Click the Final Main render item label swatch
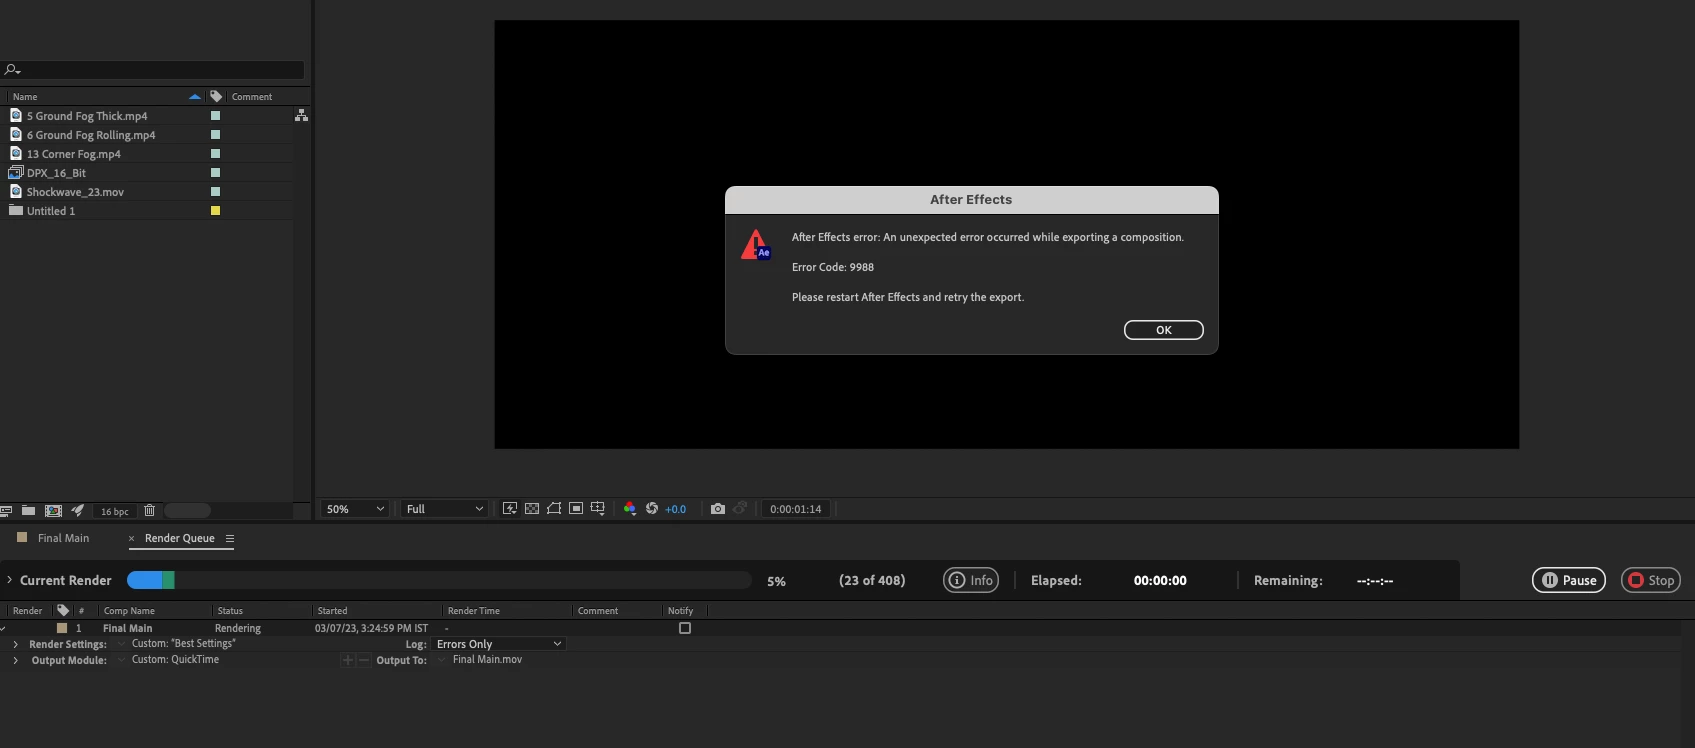The width and height of the screenshot is (1695, 748). tap(62, 628)
